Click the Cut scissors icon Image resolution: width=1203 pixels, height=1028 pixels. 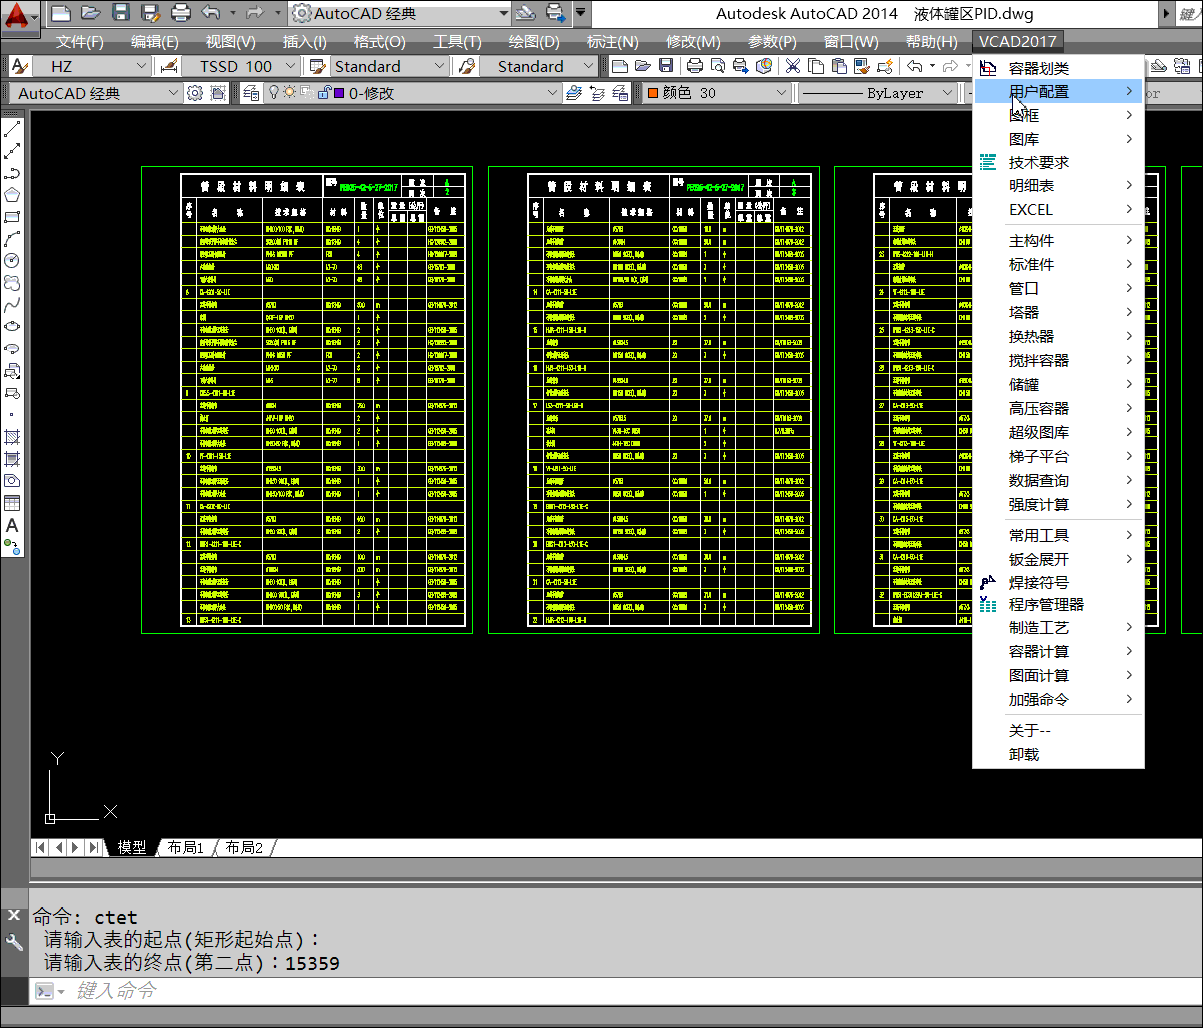pos(792,66)
